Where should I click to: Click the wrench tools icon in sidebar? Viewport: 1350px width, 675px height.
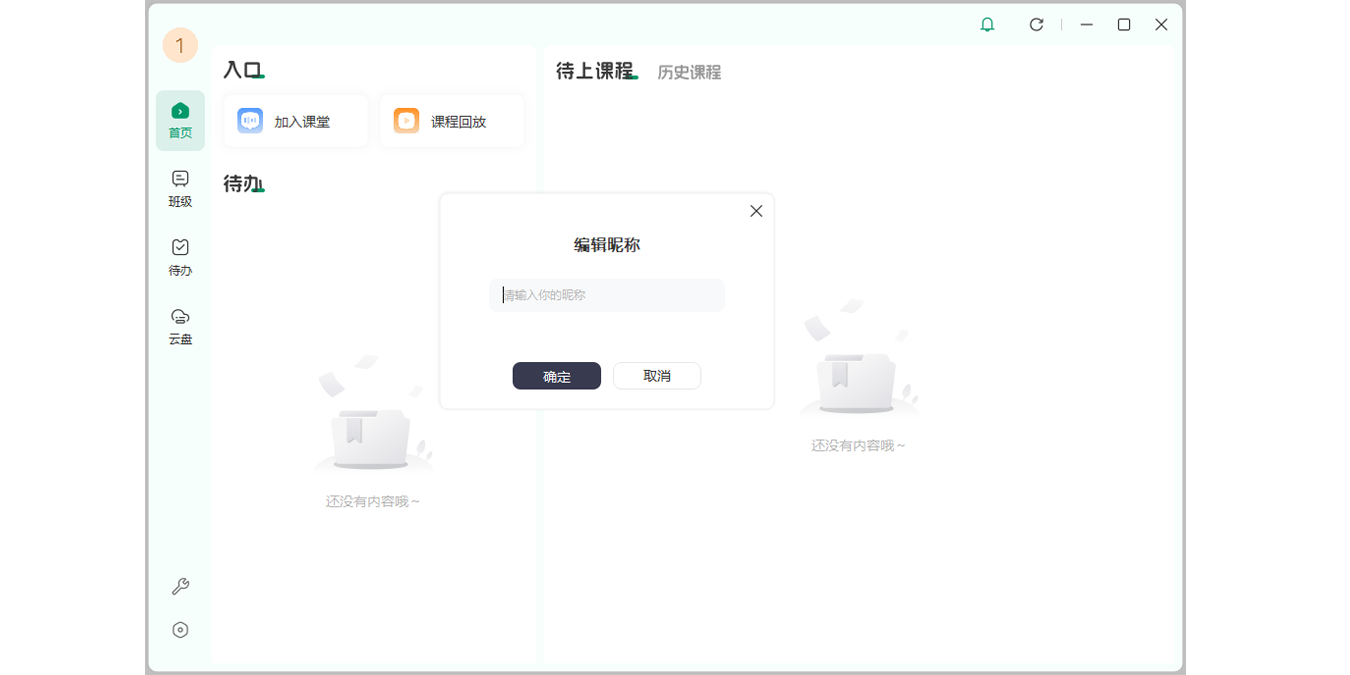[x=180, y=587]
